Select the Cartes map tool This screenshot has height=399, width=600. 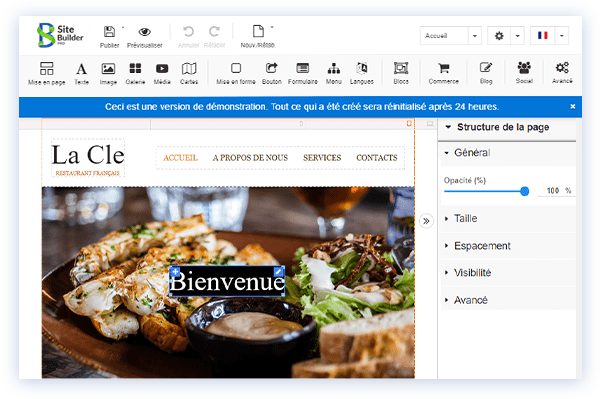point(189,73)
